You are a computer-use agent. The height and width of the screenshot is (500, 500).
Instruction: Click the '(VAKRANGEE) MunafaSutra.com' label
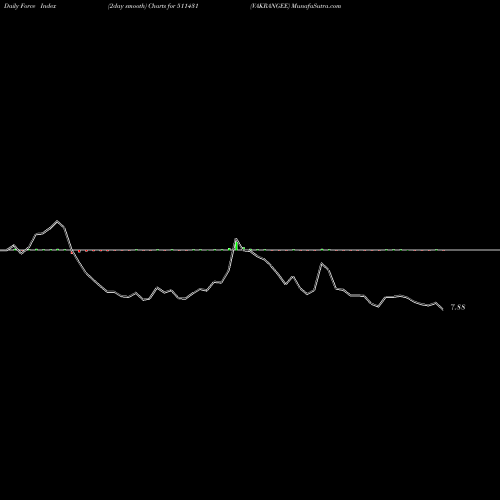coord(295,6)
